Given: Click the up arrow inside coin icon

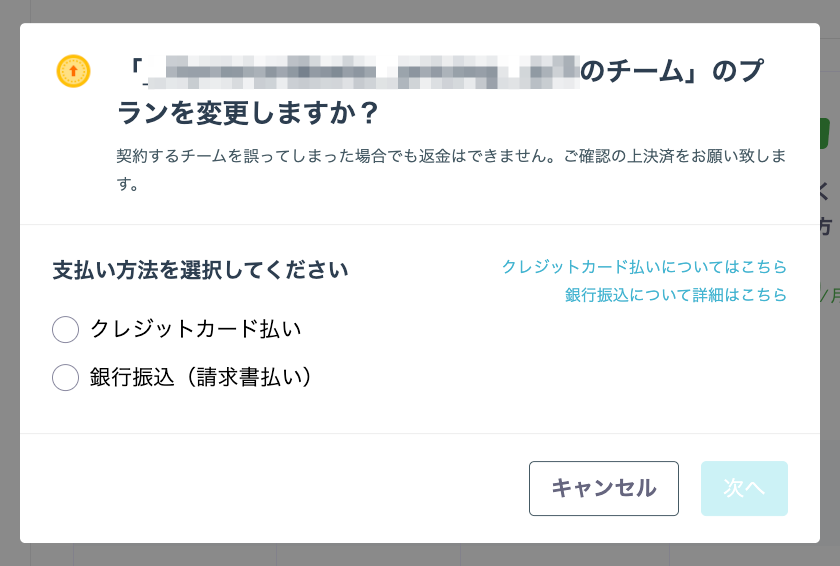Looking at the screenshot, I should pos(73,71).
